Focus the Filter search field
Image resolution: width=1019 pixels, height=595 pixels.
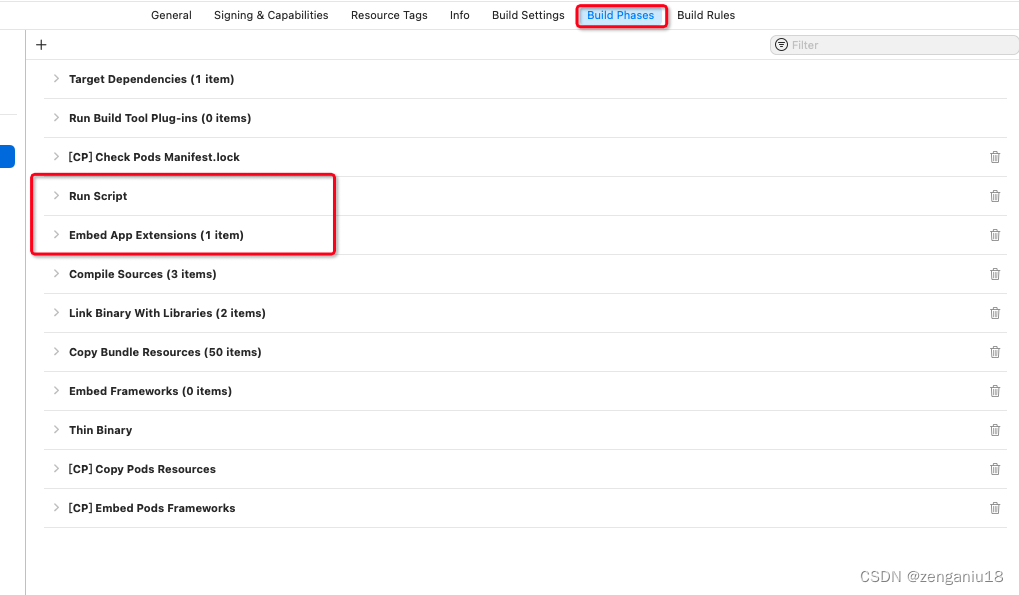click(x=894, y=45)
